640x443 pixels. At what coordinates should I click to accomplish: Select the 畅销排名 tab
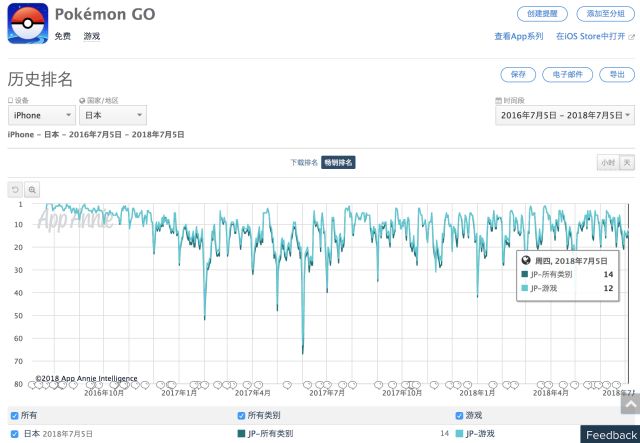pyautogui.click(x=338, y=162)
